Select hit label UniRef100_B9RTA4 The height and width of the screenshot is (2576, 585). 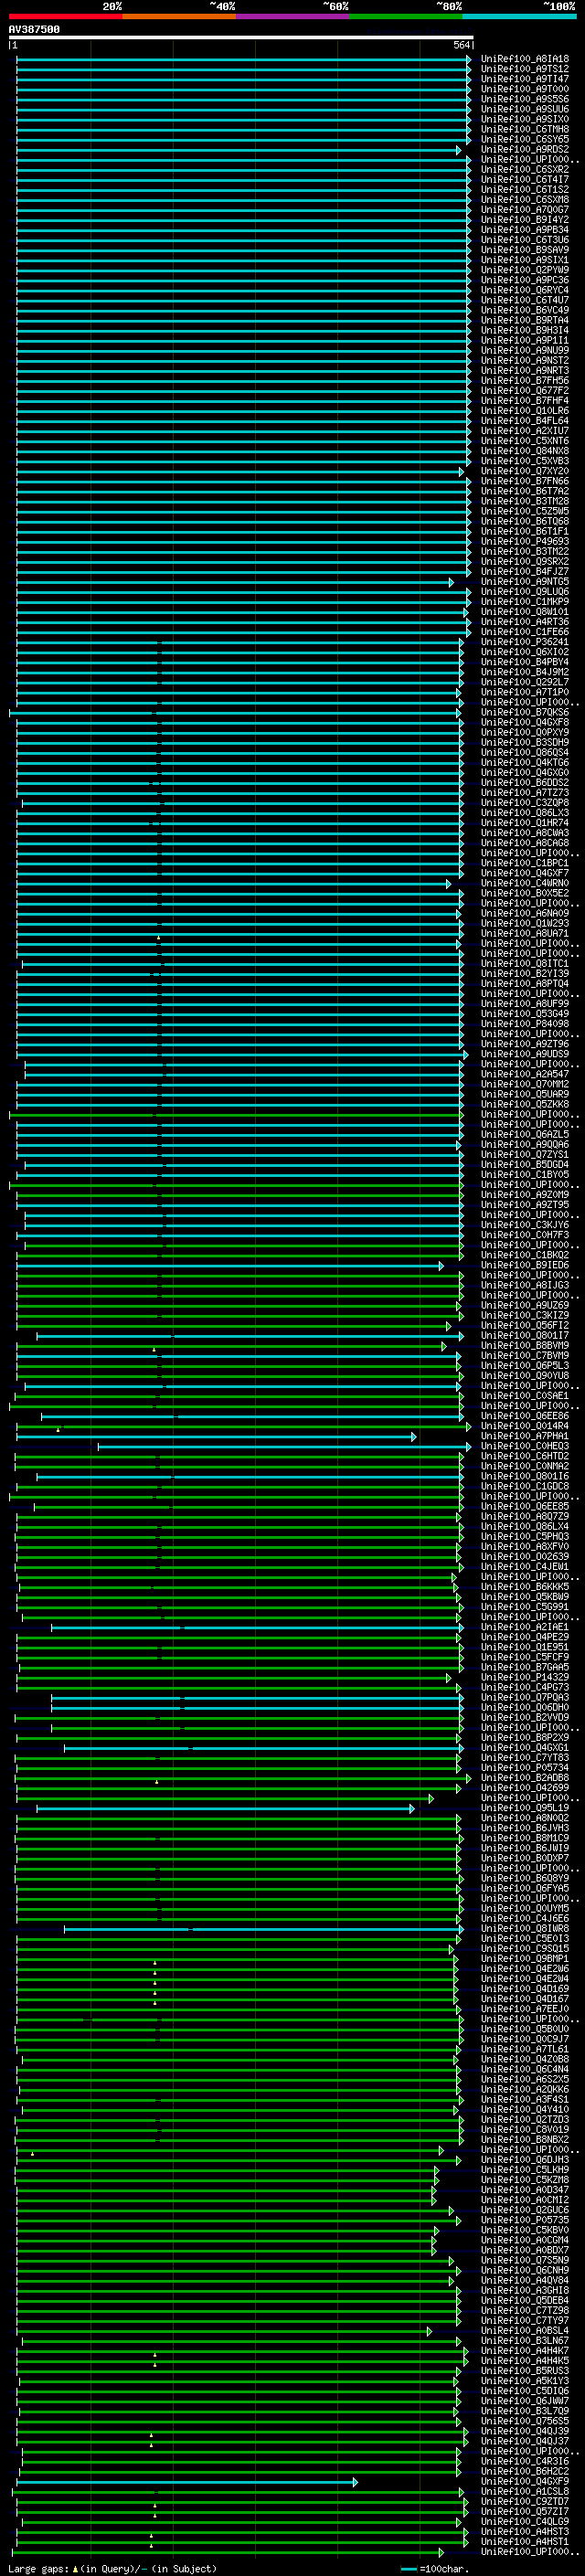(x=525, y=320)
